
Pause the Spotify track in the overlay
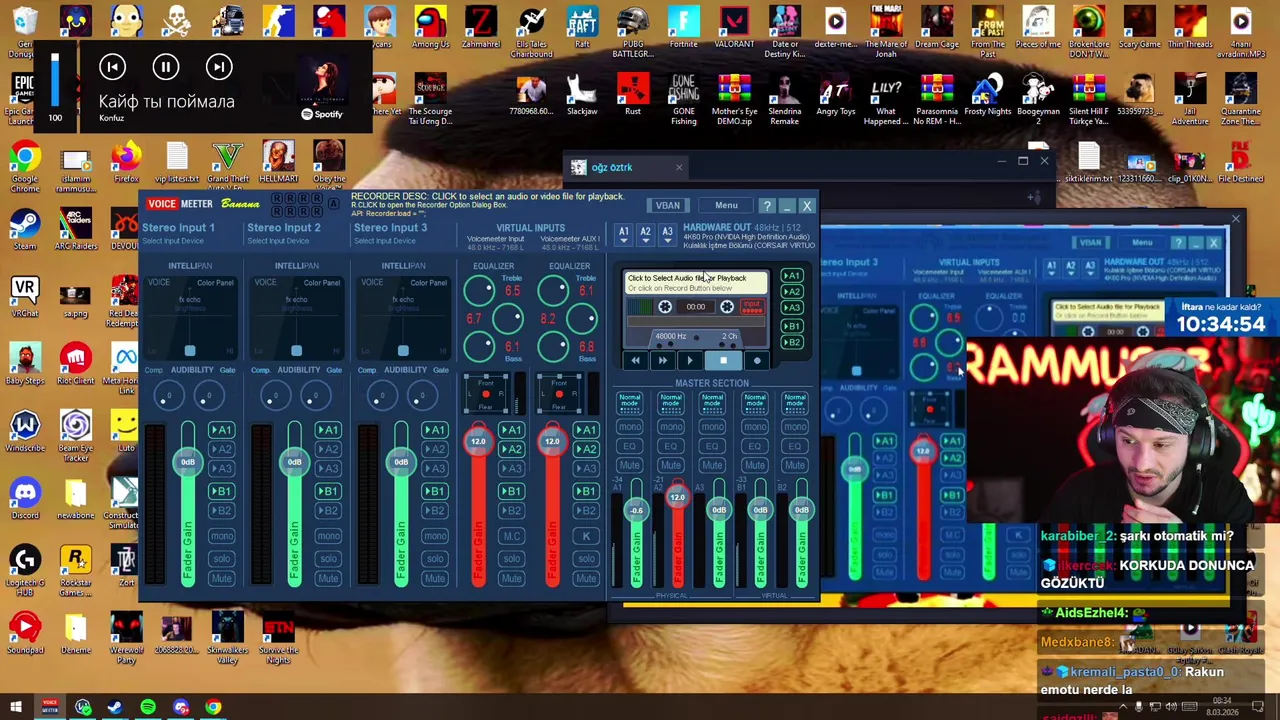166,67
